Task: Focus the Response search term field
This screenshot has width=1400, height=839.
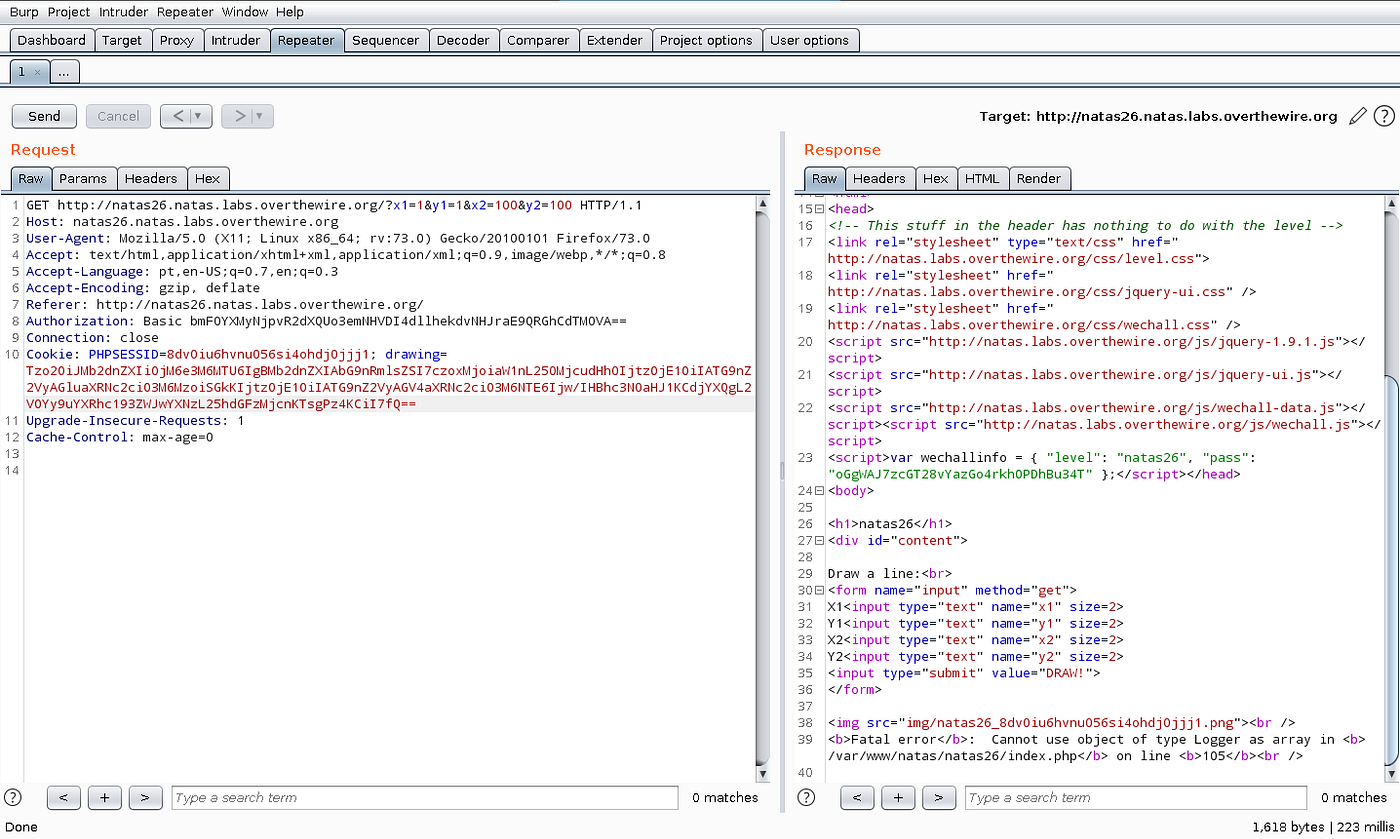Action: point(1135,797)
